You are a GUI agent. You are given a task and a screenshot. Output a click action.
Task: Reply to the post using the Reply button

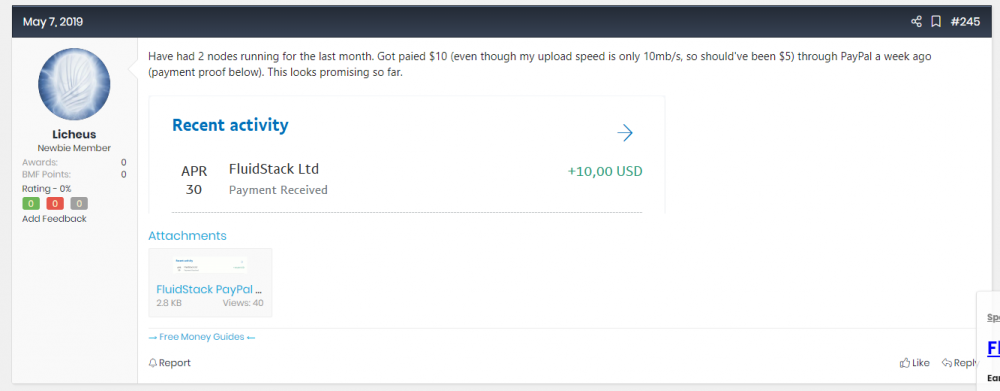click(960, 363)
